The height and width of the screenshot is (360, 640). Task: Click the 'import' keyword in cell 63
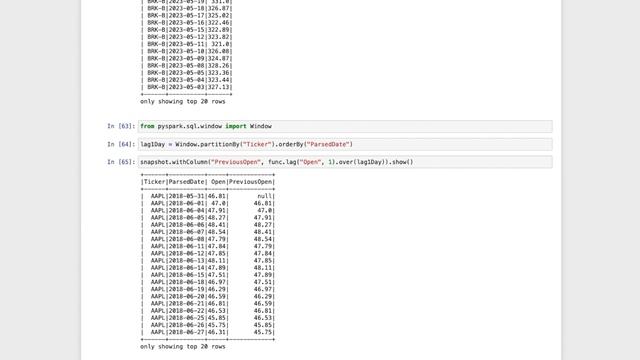tap(236, 126)
